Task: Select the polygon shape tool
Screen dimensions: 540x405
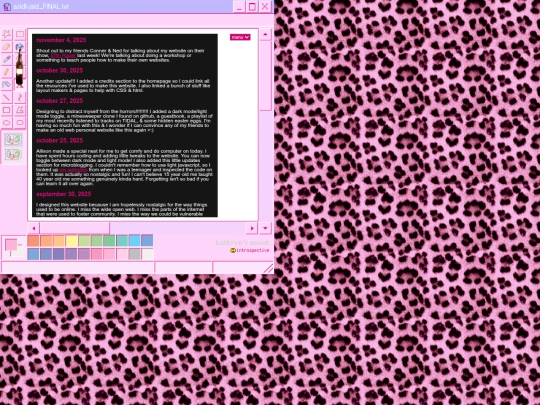Action: (20, 110)
